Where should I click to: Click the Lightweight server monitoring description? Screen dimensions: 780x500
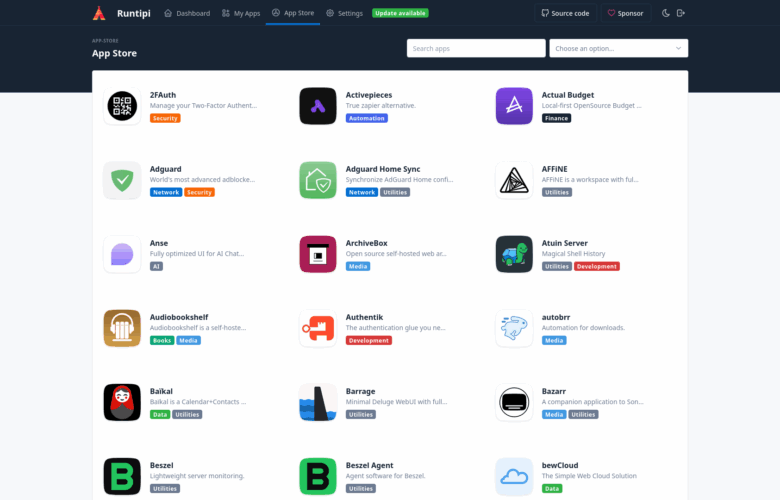pyautogui.click(x=197, y=476)
